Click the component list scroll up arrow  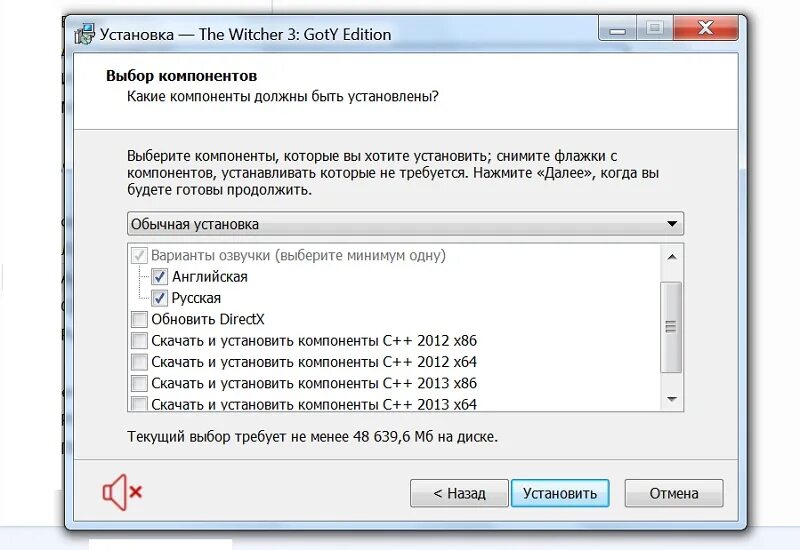pyautogui.click(x=671, y=257)
